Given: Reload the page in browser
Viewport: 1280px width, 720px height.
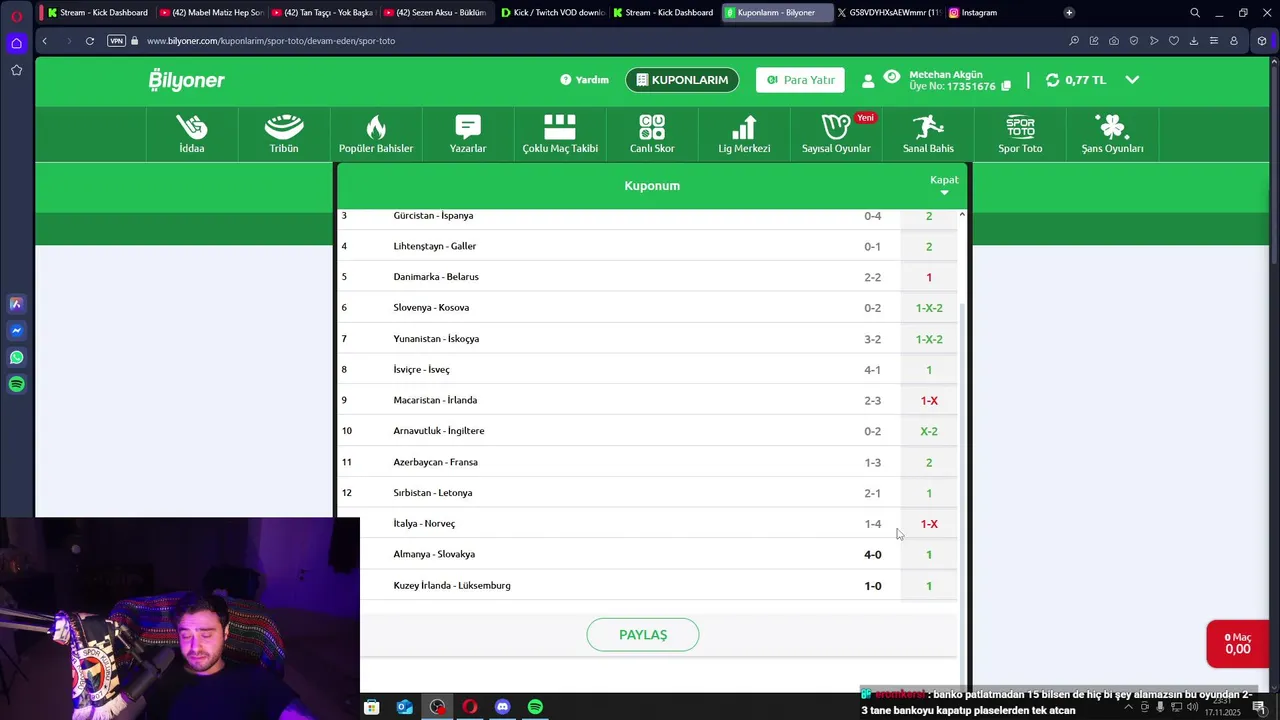Looking at the screenshot, I should (90, 41).
